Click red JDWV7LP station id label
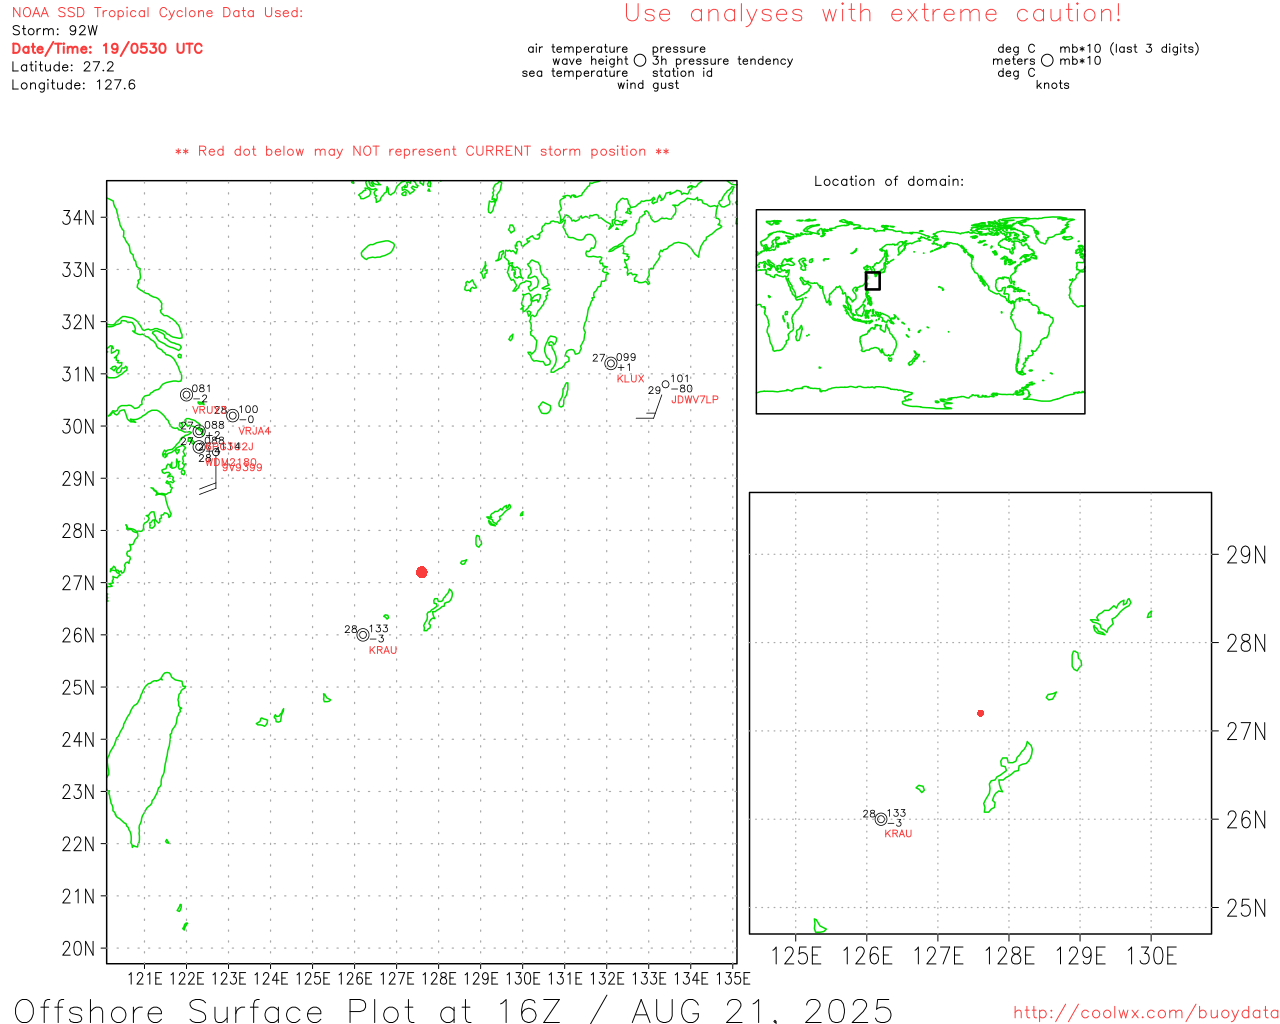1280x1024 pixels. point(695,400)
